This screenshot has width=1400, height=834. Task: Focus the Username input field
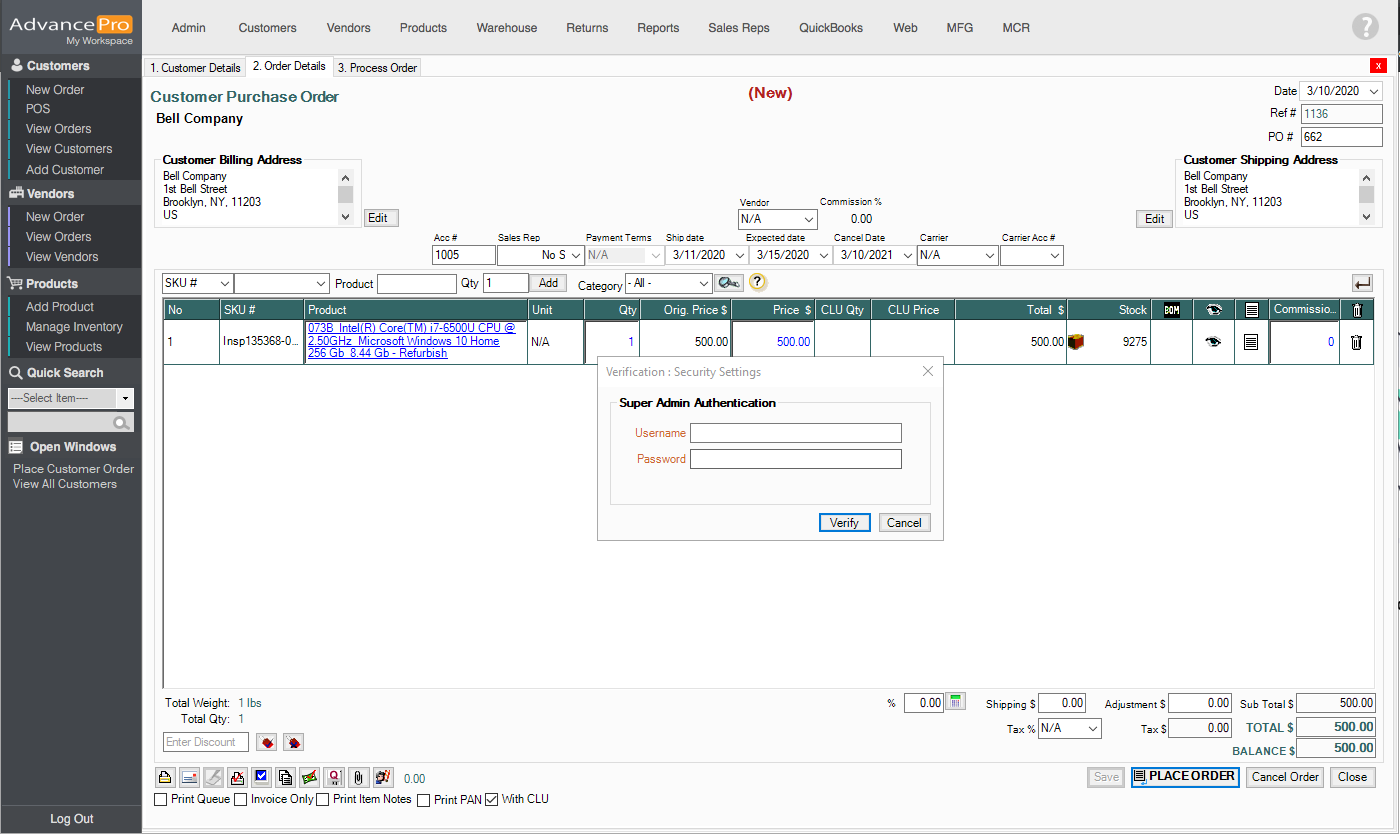[x=795, y=433]
